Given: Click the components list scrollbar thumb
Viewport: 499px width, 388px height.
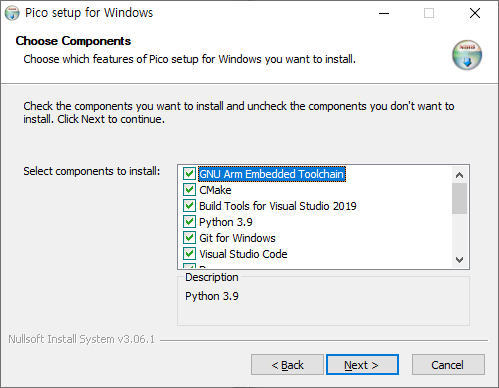Looking at the screenshot, I should [459, 198].
